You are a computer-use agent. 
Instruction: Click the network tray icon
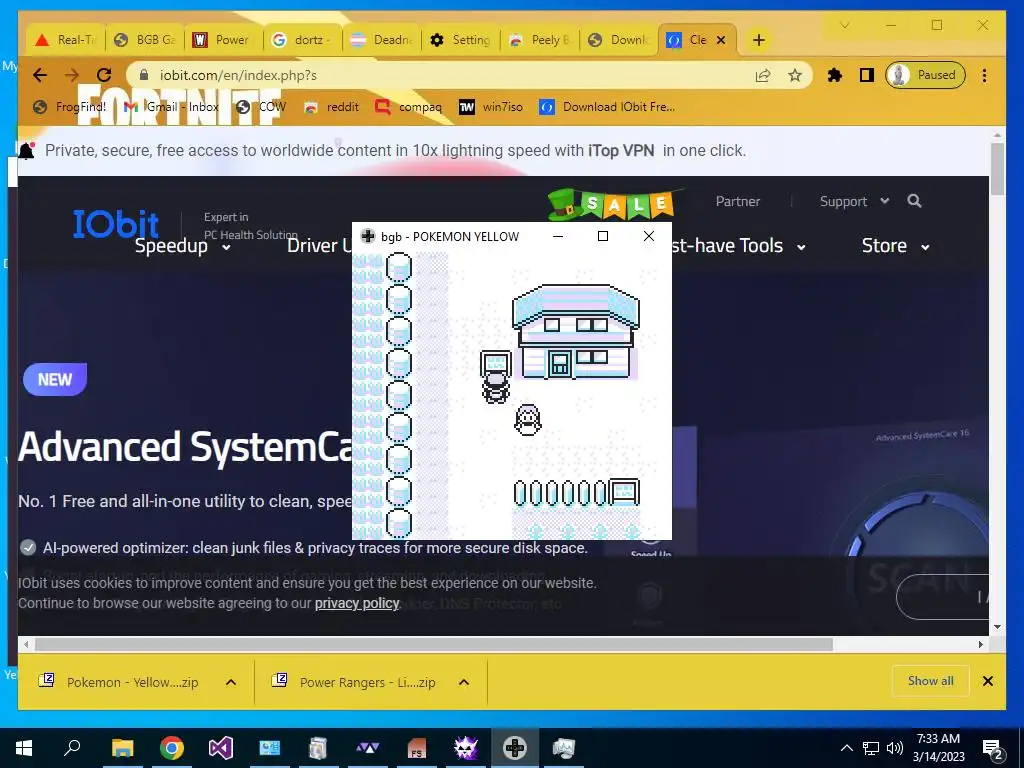(x=871, y=748)
